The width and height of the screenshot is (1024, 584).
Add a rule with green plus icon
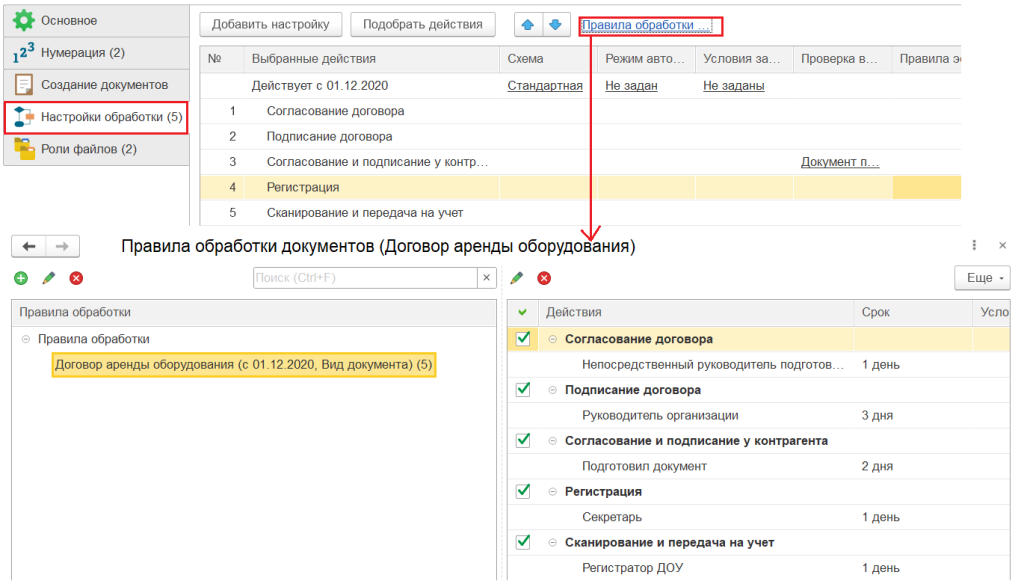click(21, 278)
